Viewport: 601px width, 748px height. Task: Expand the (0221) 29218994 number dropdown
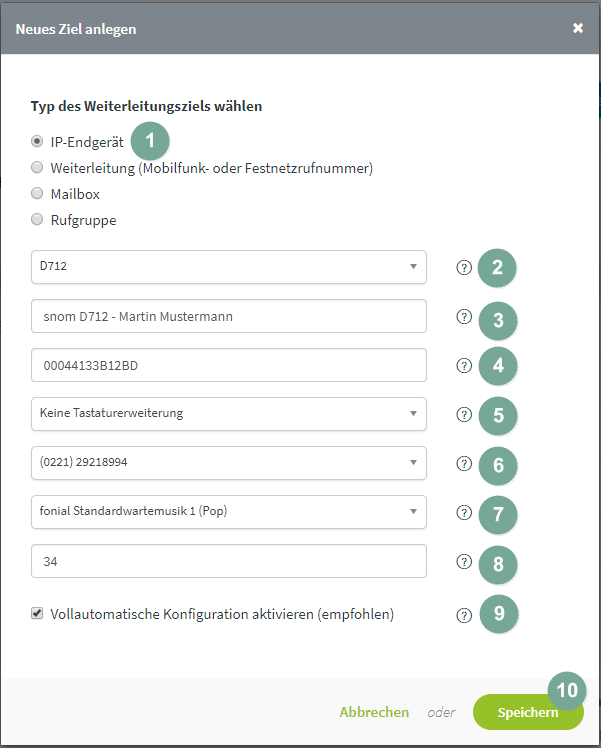(x=228, y=463)
